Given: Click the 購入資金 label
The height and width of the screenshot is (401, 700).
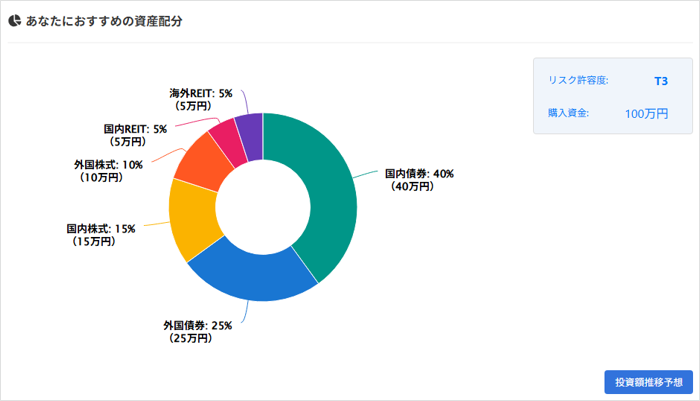Looking at the screenshot, I should coord(568,113).
